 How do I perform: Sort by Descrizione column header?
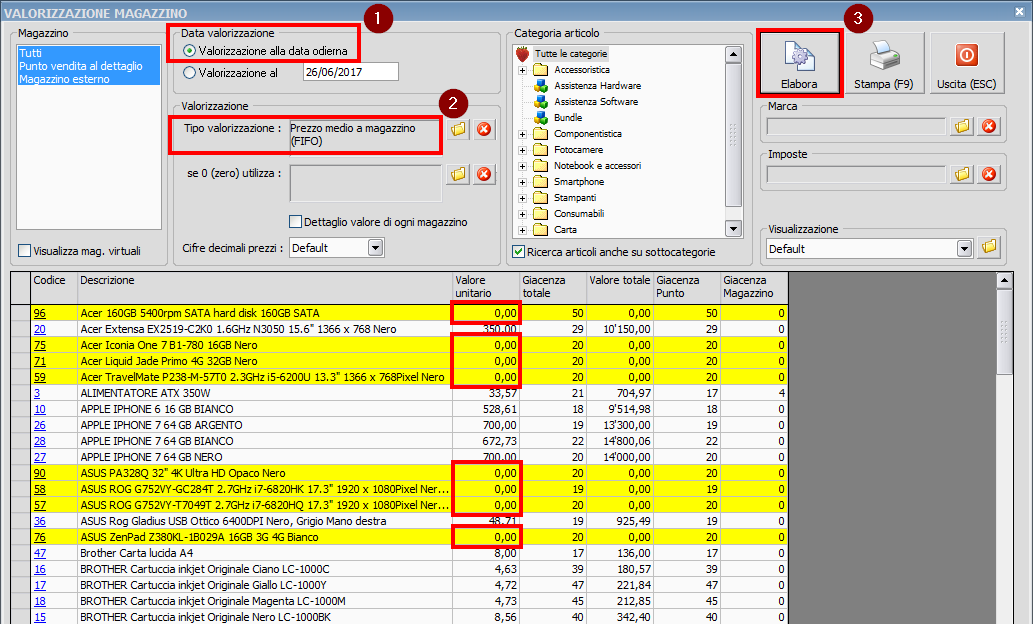tap(265, 288)
